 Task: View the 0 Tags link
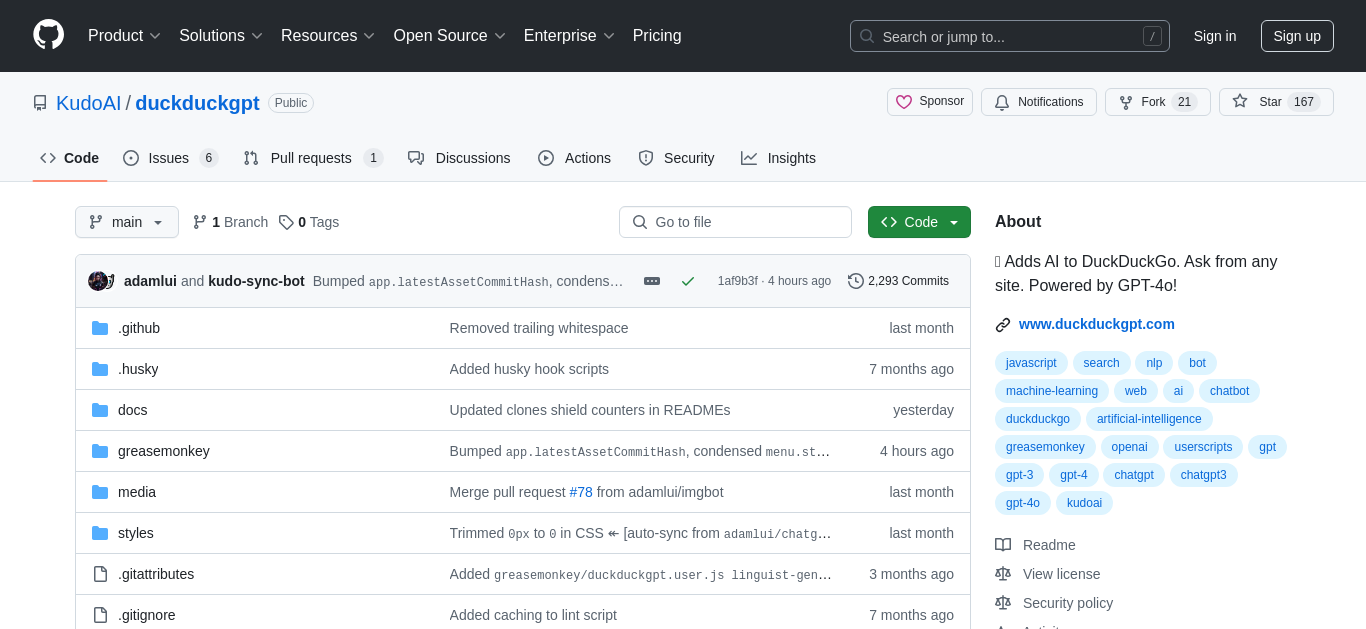coord(309,222)
